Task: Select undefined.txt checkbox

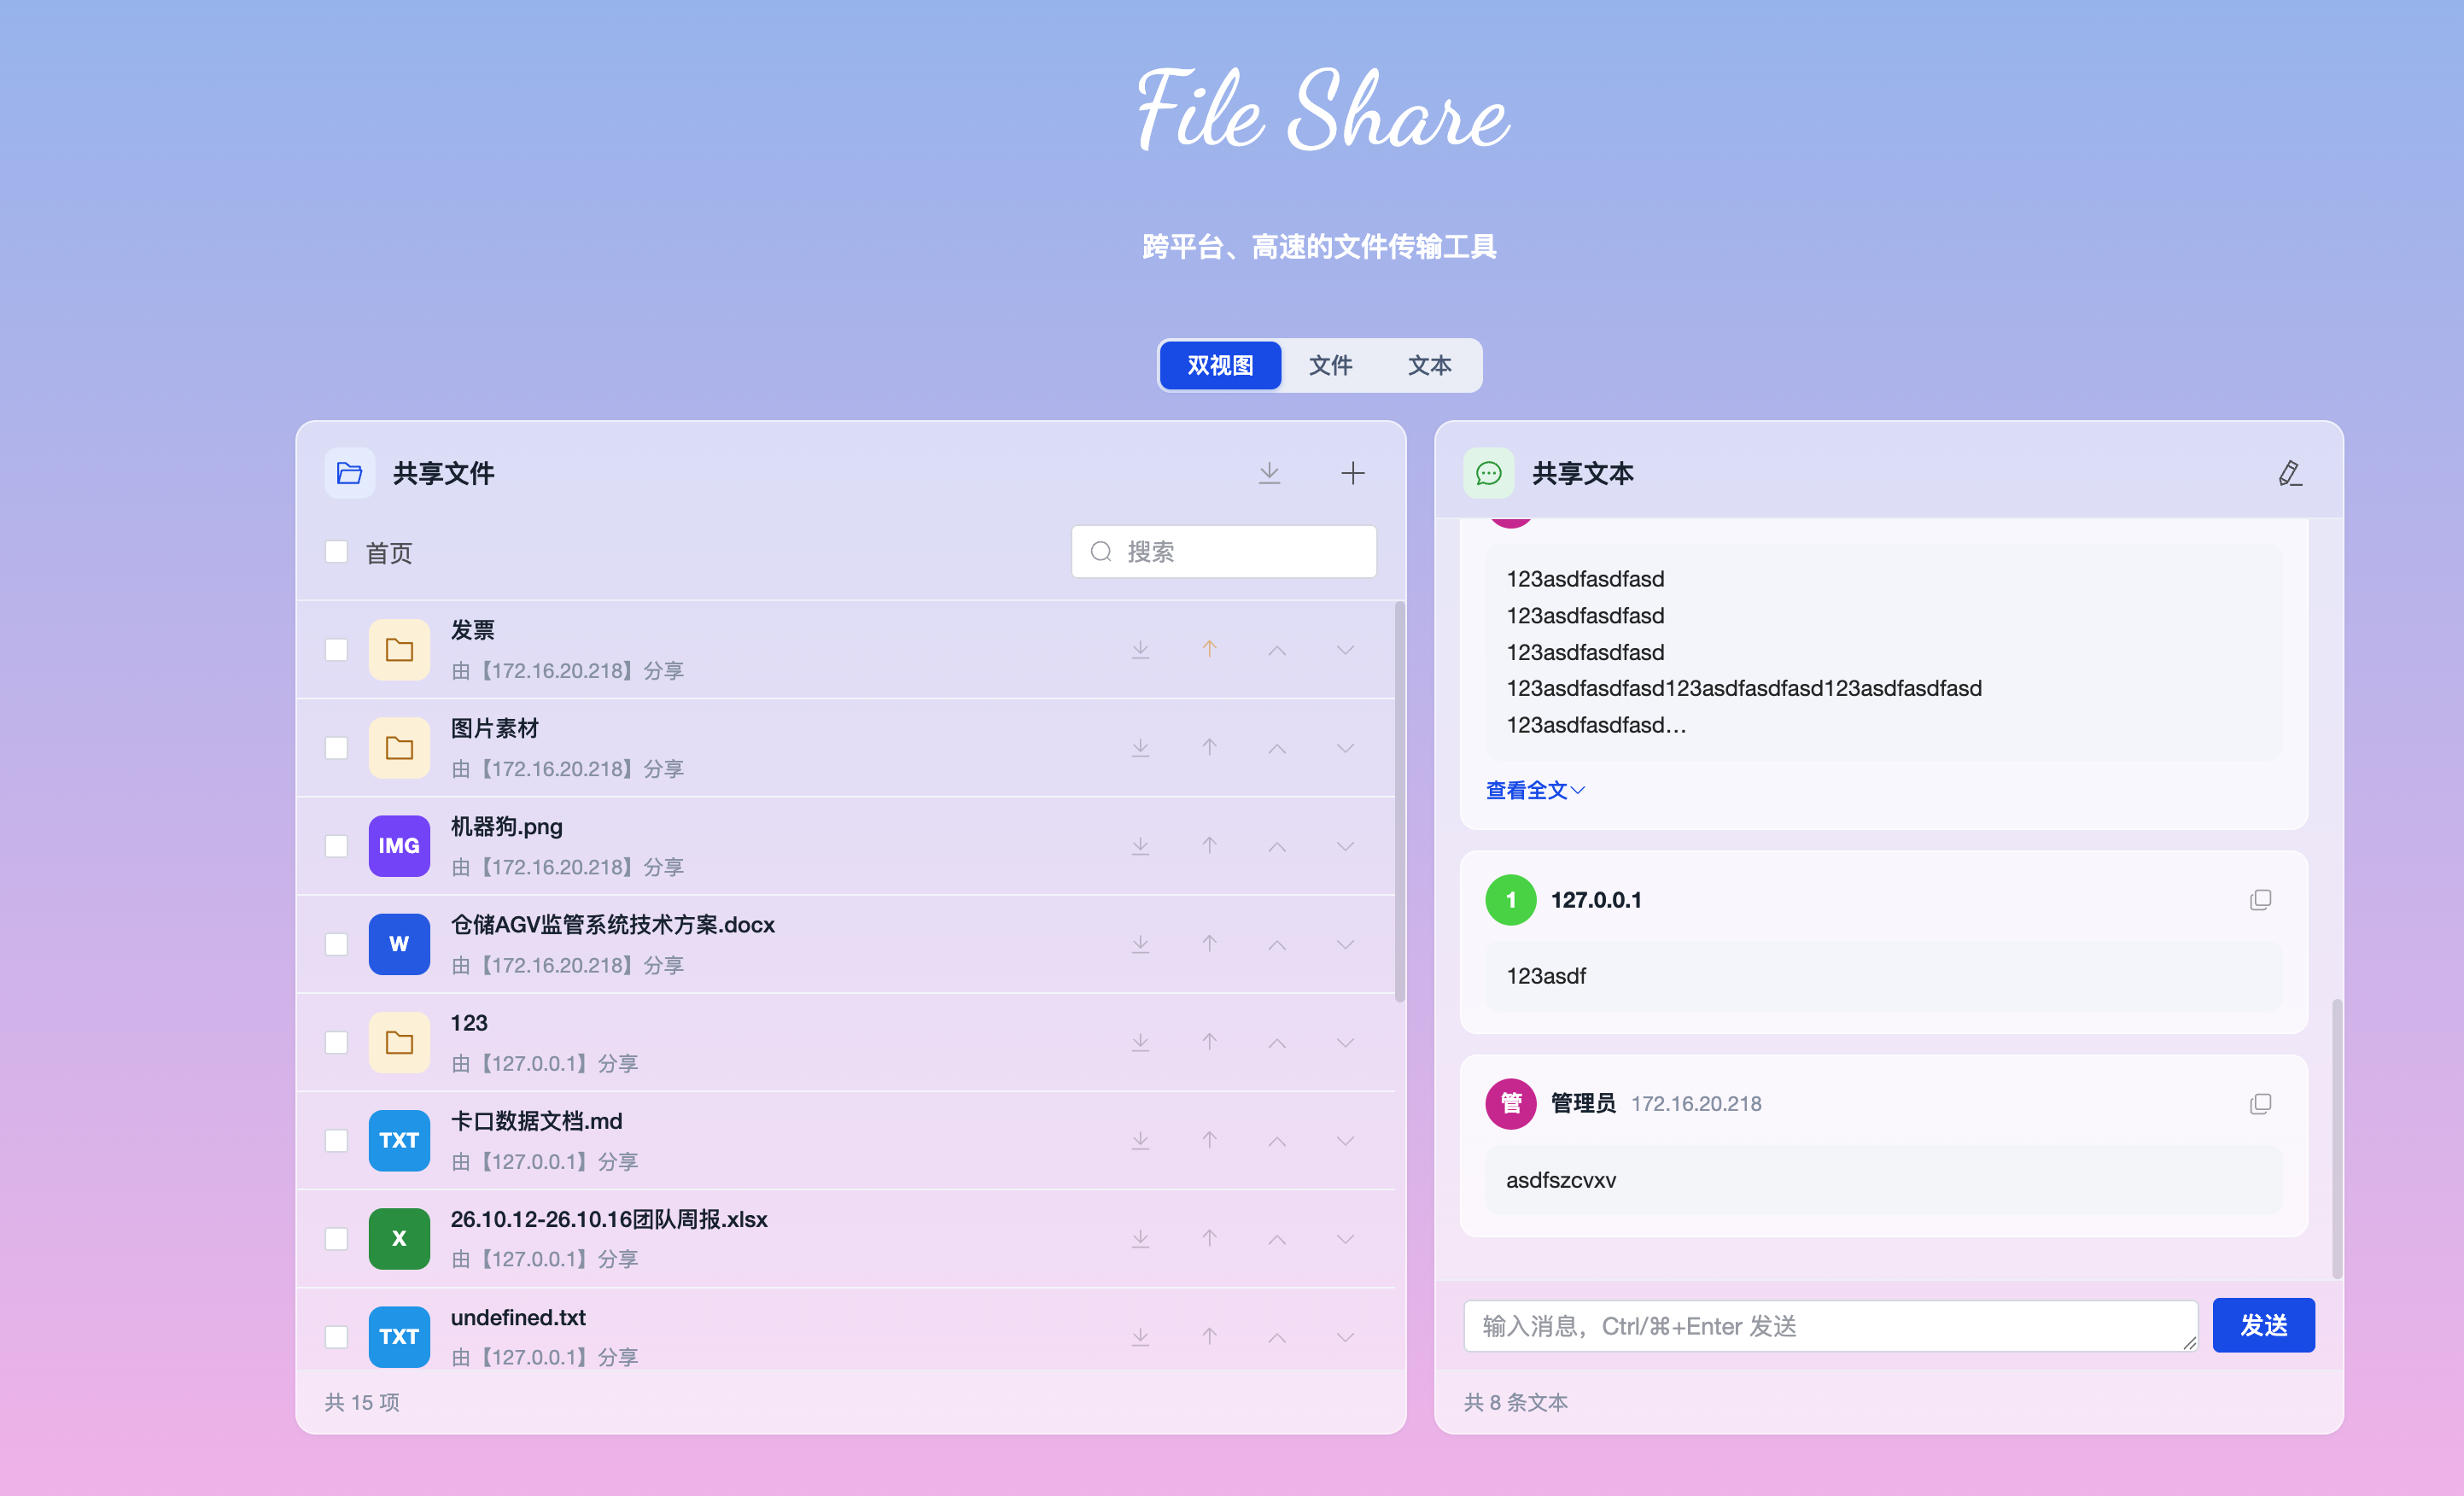Action: click(x=336, y=1337)
